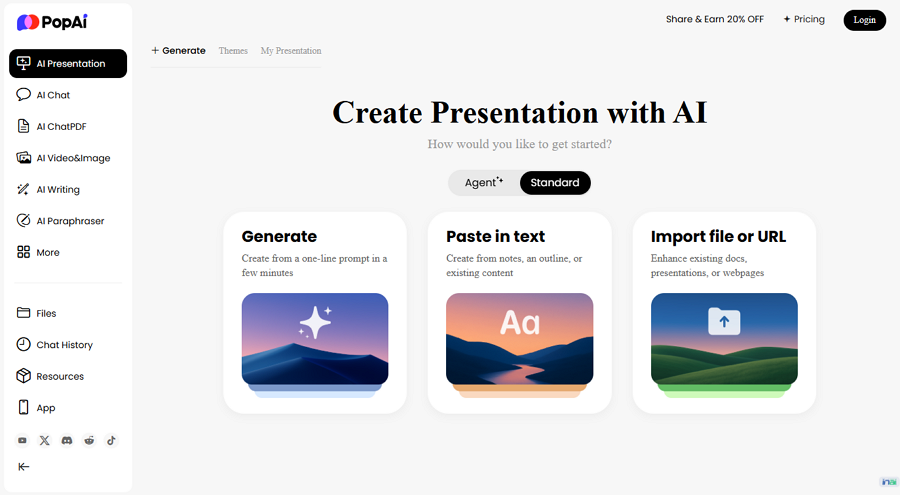Click the App phone icon
900x495 pixels.
tap(23, 407)
